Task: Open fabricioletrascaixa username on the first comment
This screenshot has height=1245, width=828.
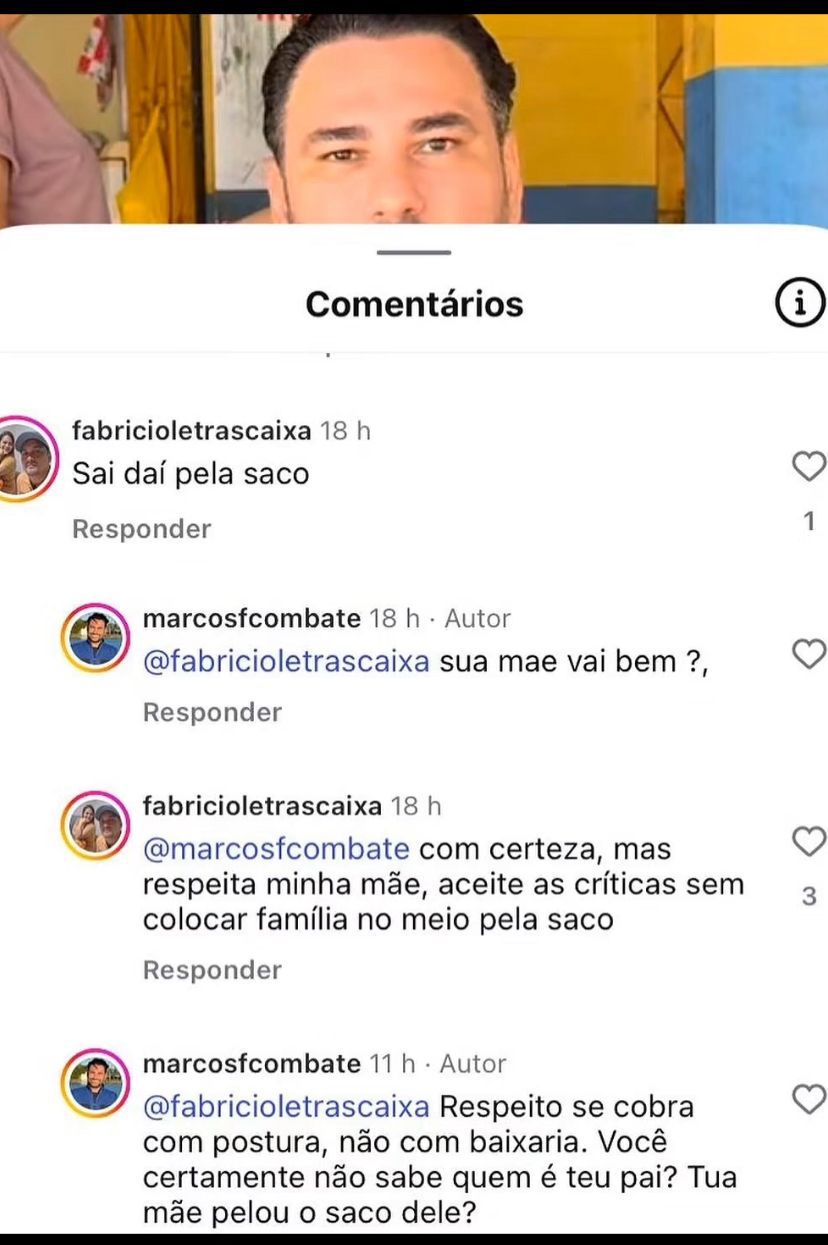Action: click(x=192, y=431)
